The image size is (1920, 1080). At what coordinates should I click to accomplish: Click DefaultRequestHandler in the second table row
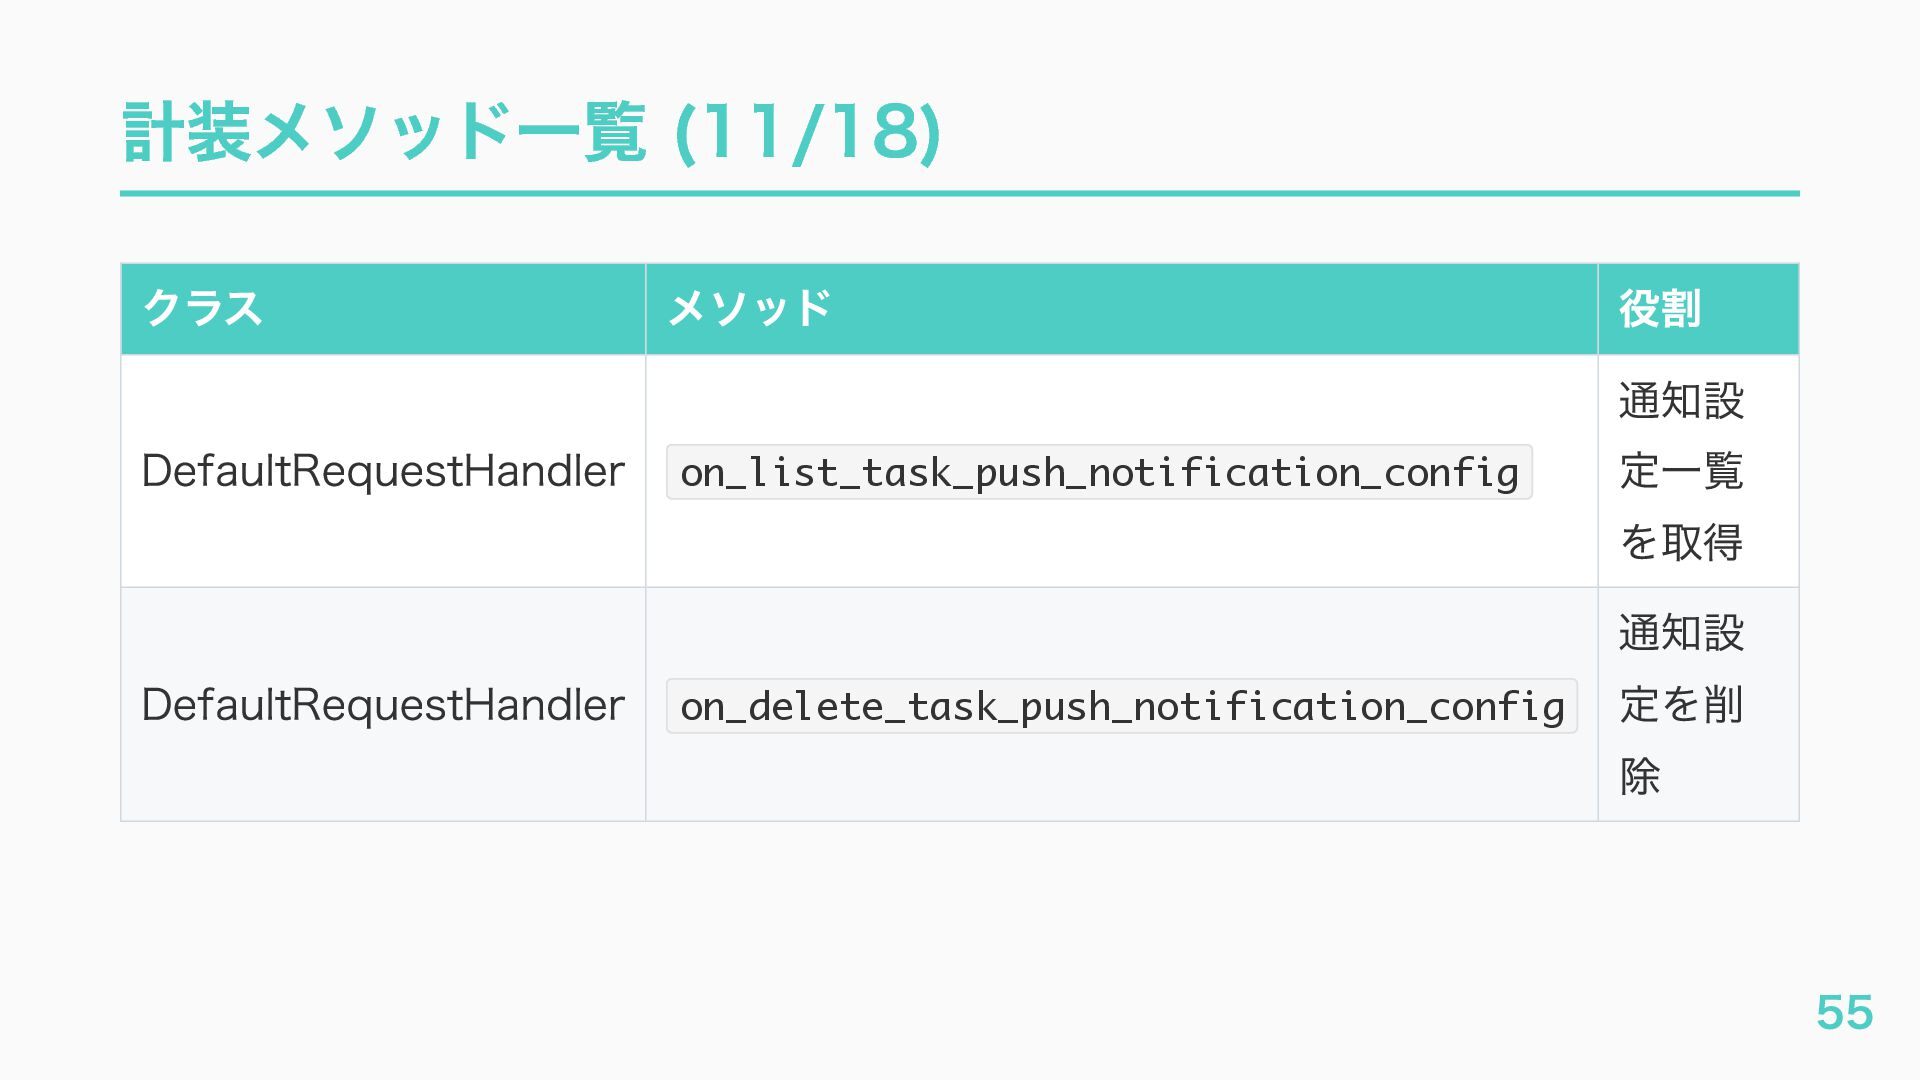pos(383,705)
